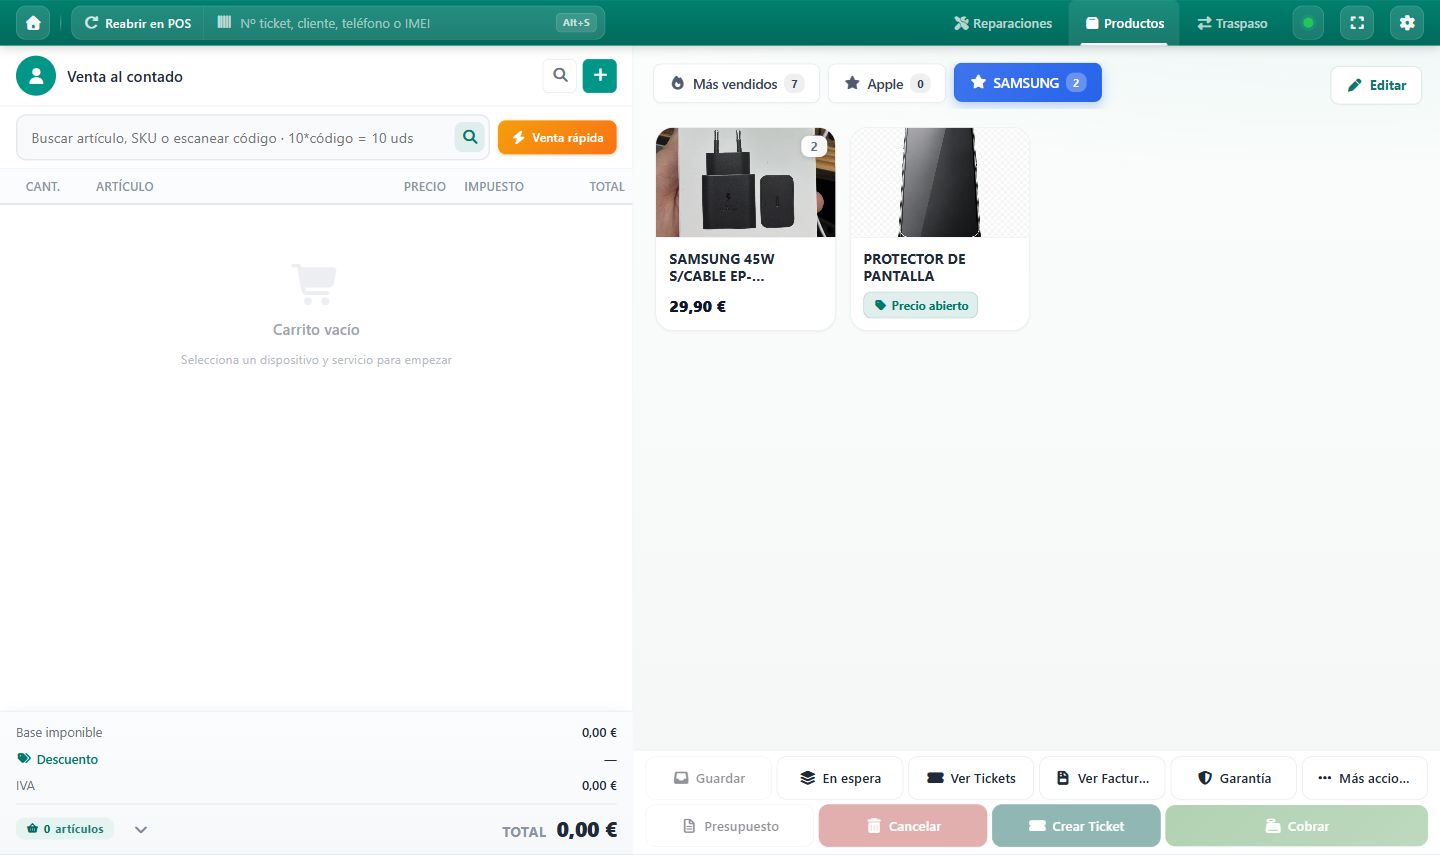Add new customer with plus button
This screenshot has height=855, width=1440.
coord(600,75)
